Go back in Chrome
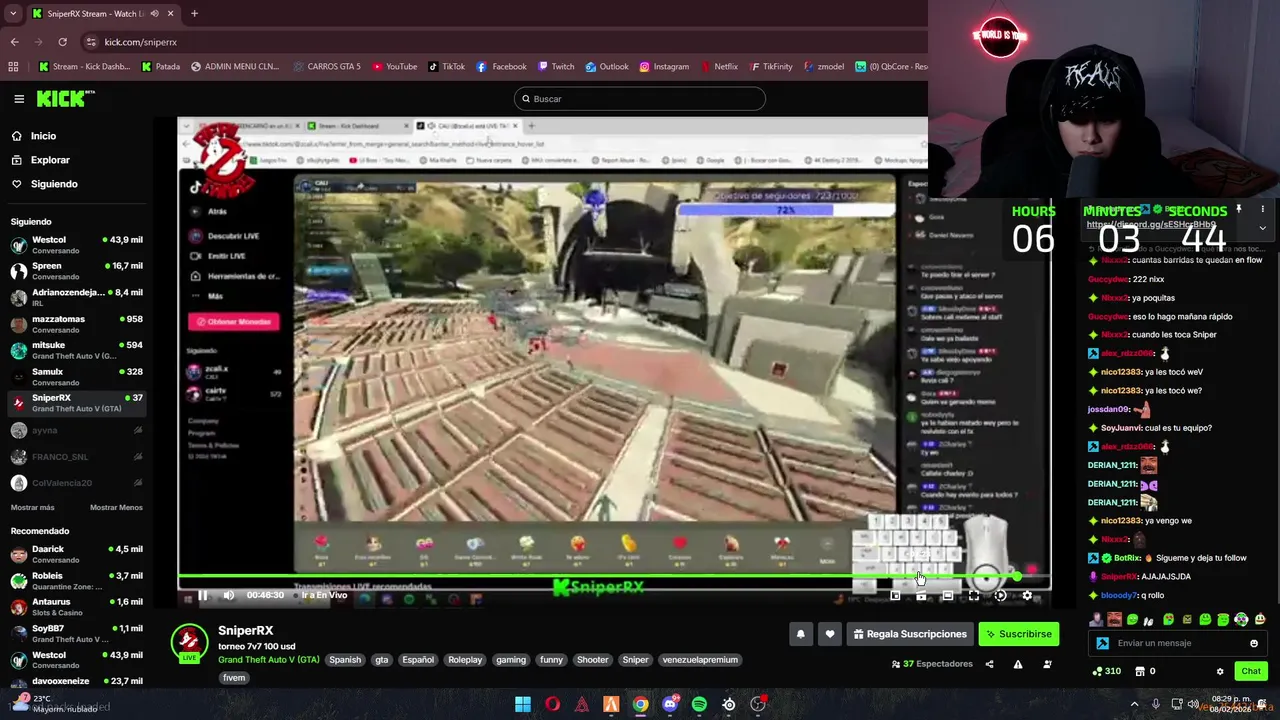Image resolution: width=1280 pixels, height=720 pixels. click(14, 42)
